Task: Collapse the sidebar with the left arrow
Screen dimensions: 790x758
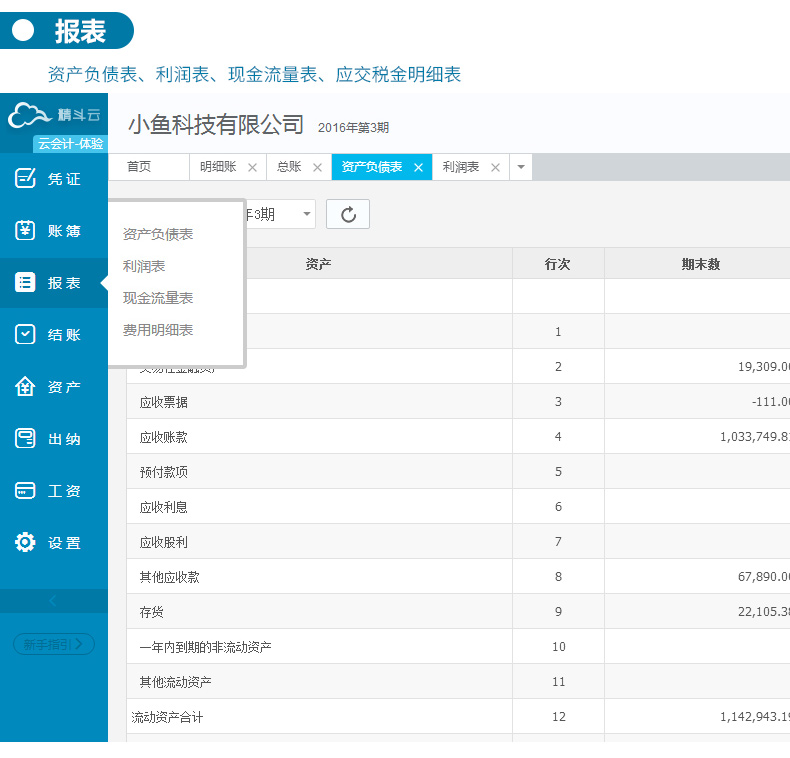Action: [x=53, y=601]
